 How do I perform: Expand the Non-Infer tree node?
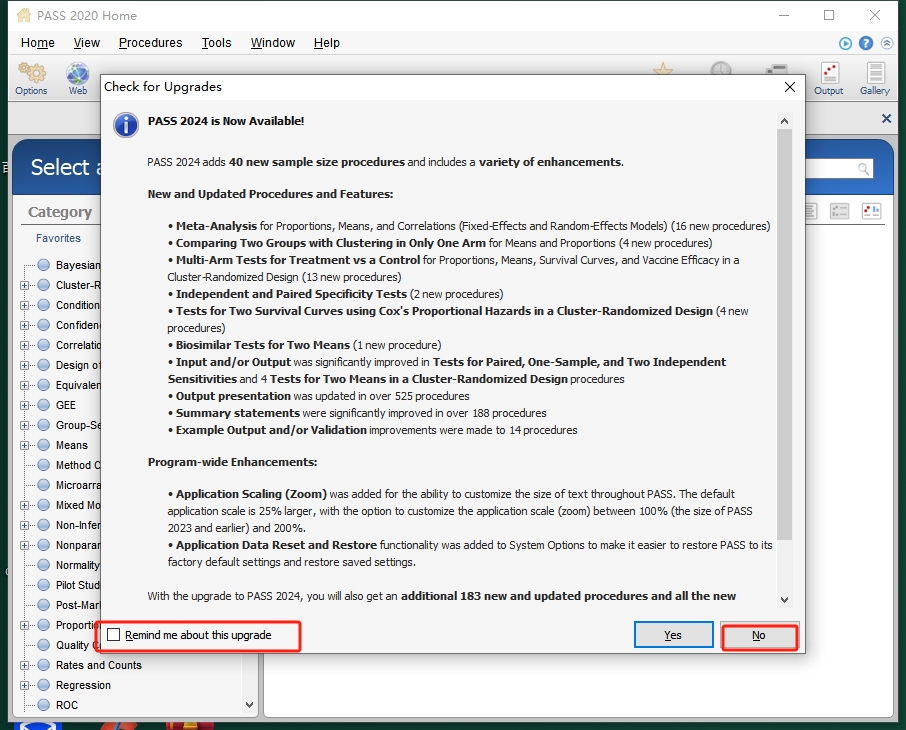coord(24,525)
